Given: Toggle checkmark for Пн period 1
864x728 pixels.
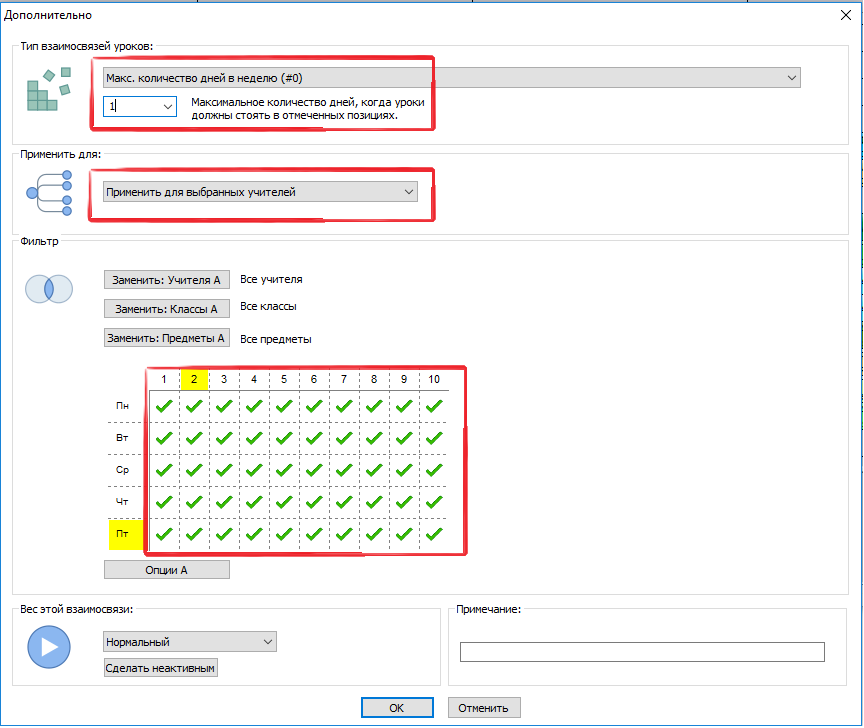Looking at the screenshot, I should pyautogui.click(x=164, y=406).
